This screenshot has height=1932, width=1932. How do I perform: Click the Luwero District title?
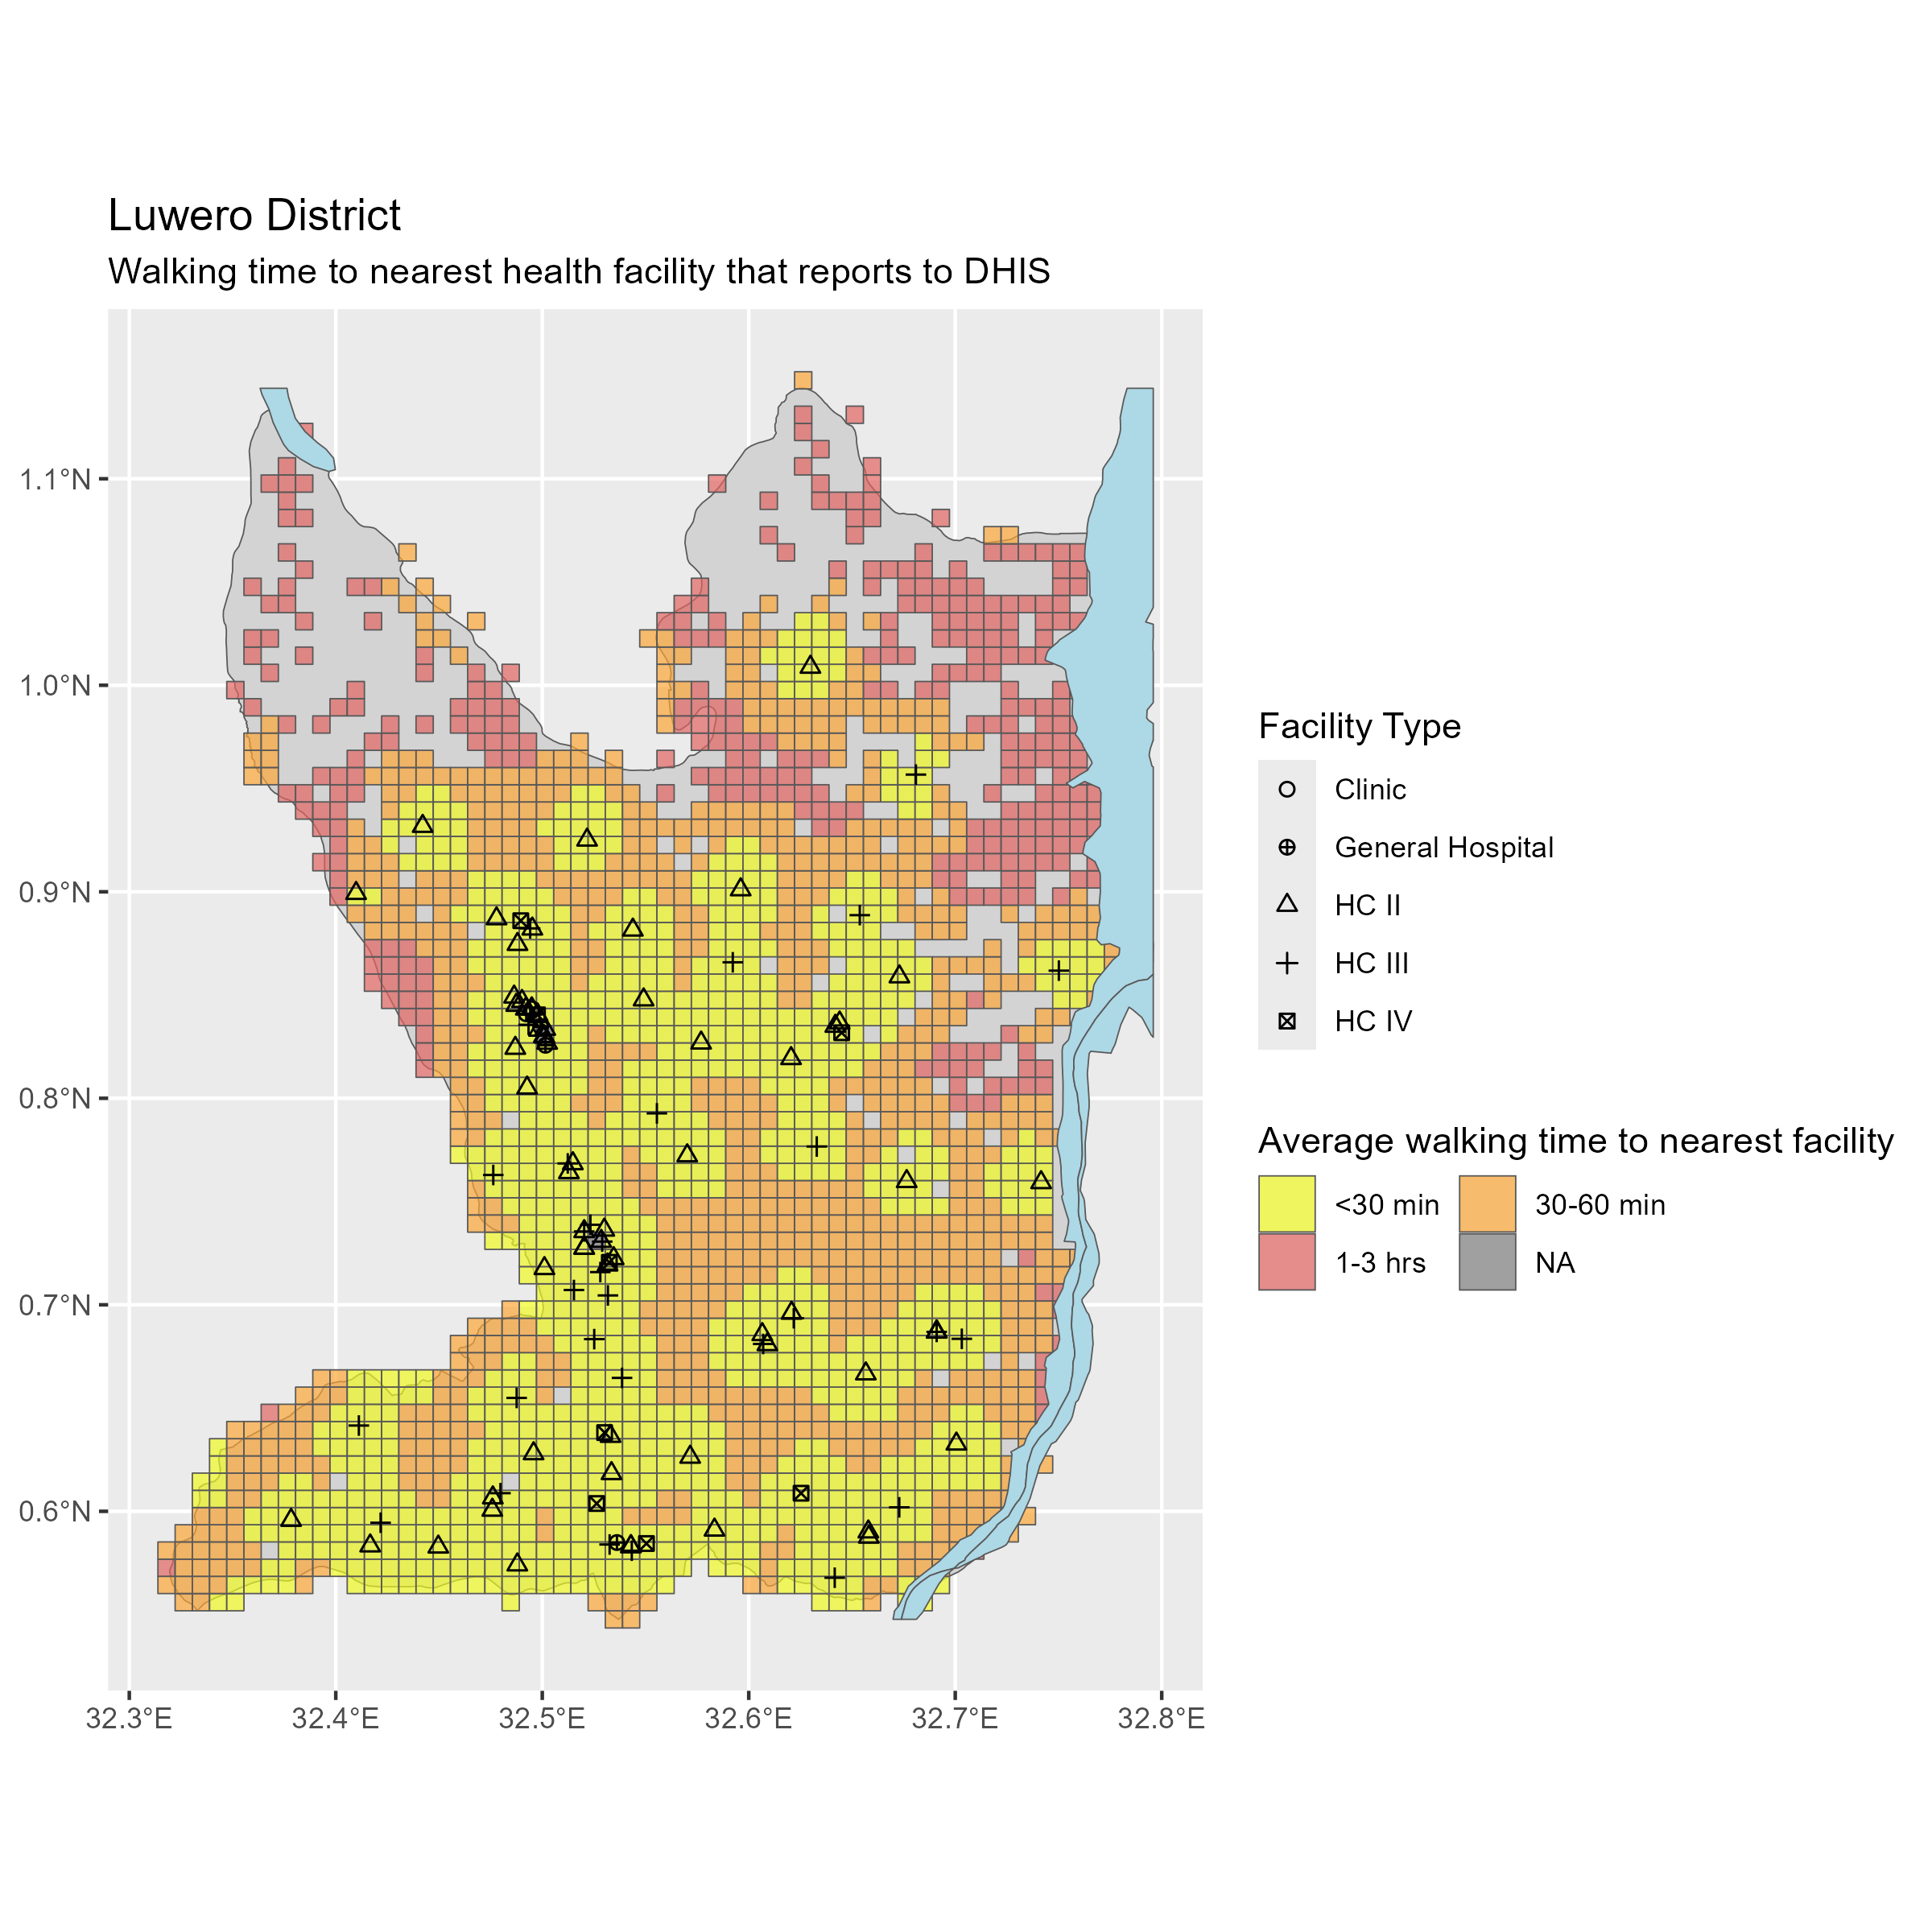tap(254, 216)
